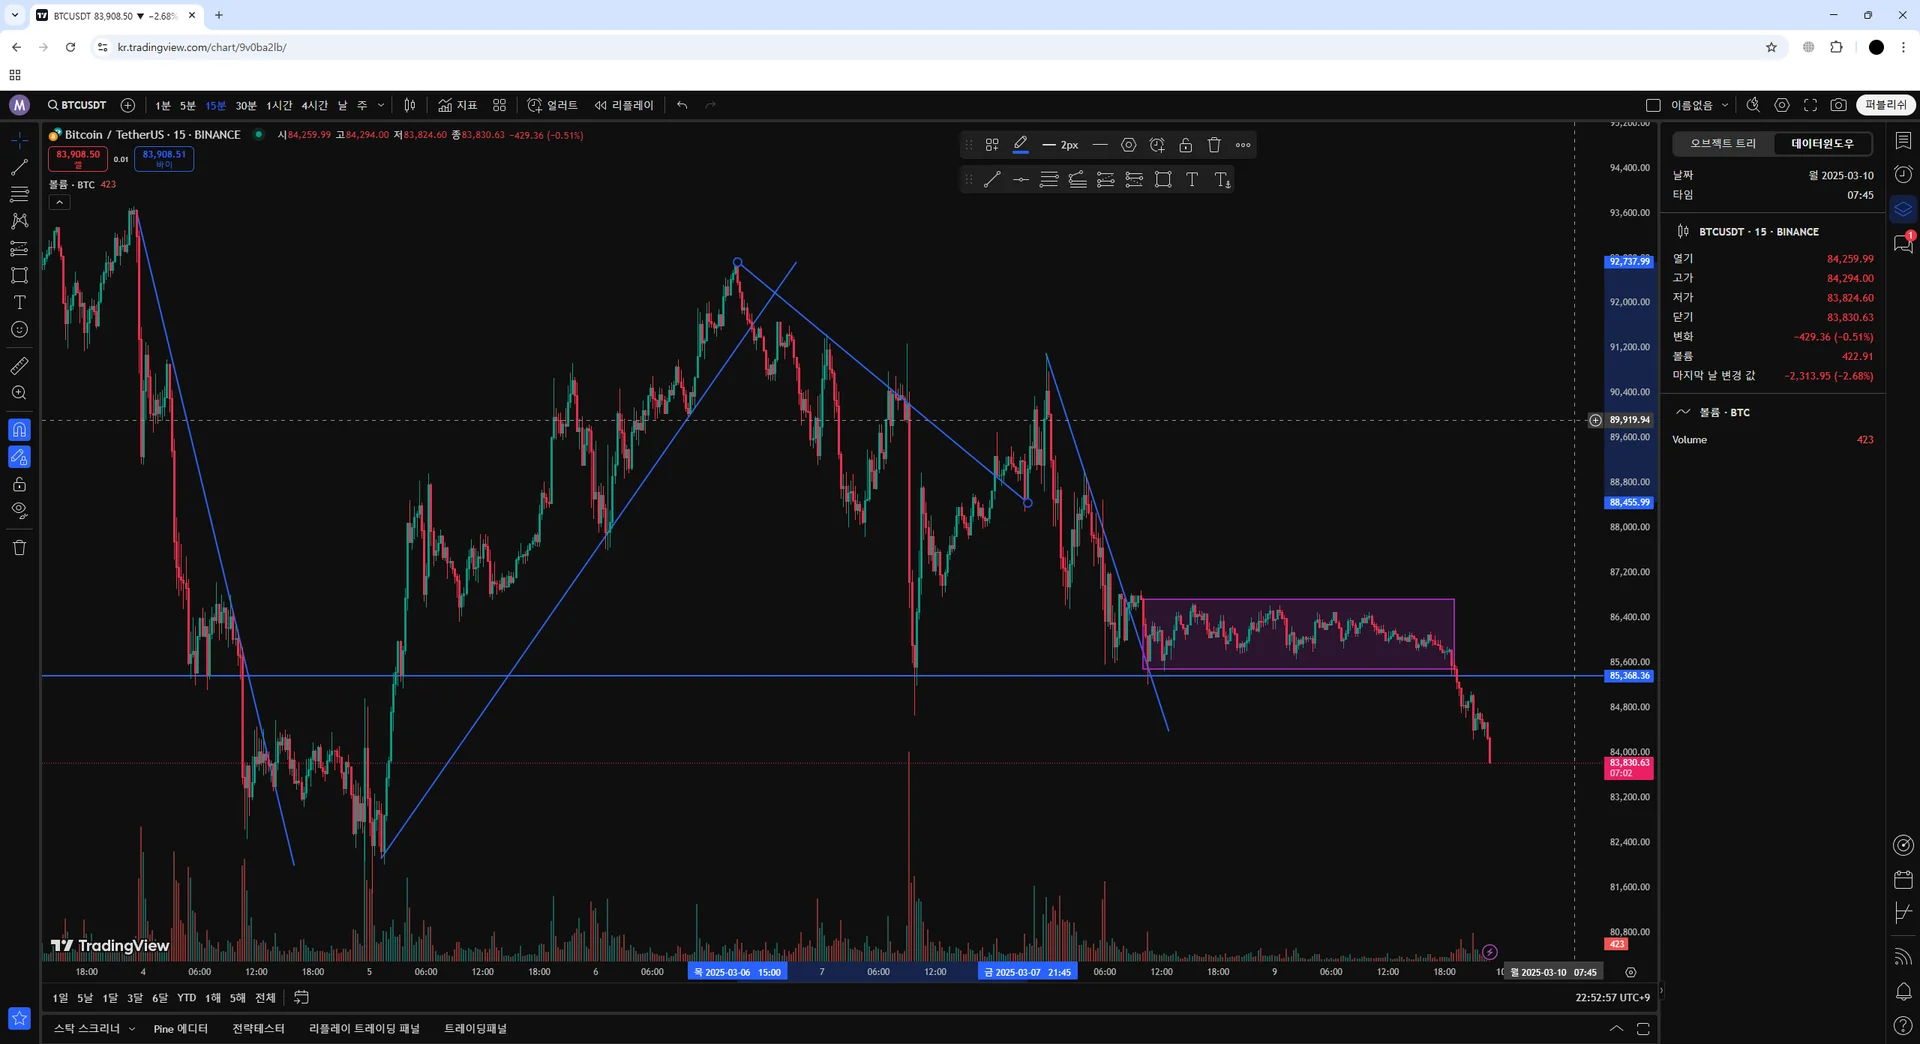
Task: Switch to the 오브젝트 트리 tab
Action: pos(1723,144)
